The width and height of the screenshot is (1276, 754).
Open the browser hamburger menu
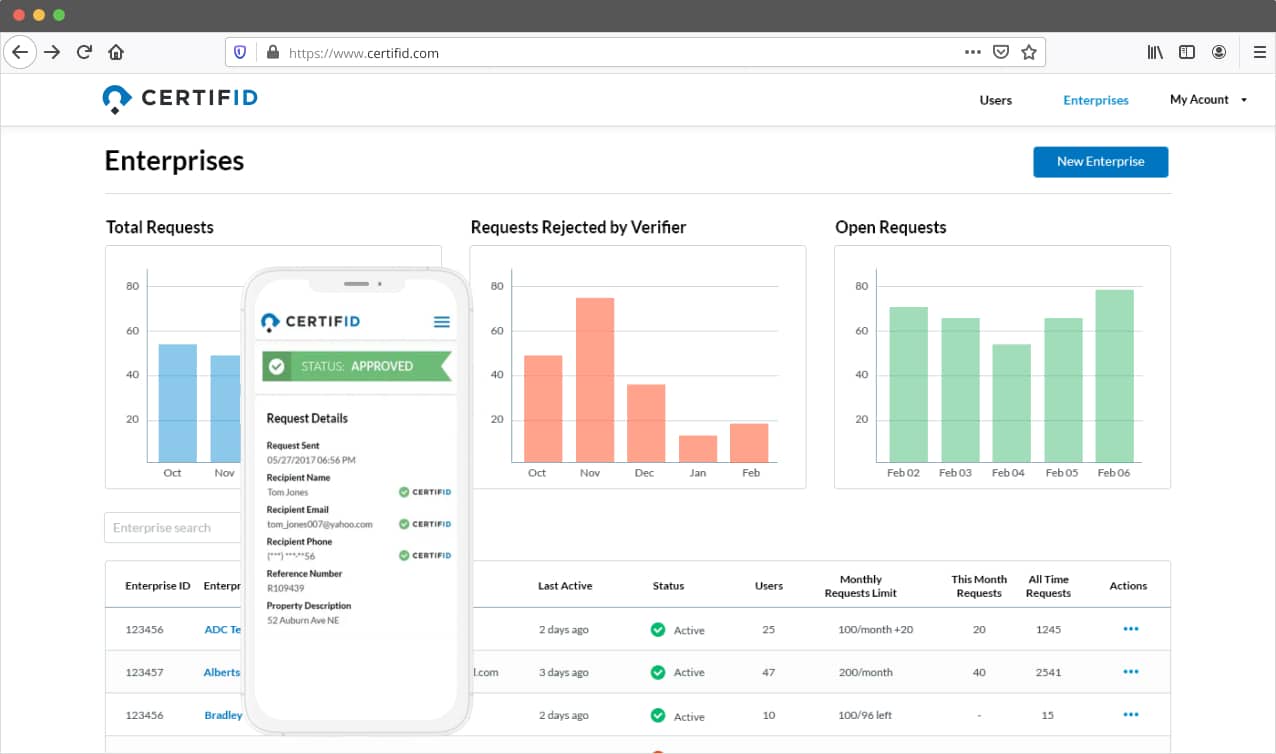click(x=1260, y=52)
